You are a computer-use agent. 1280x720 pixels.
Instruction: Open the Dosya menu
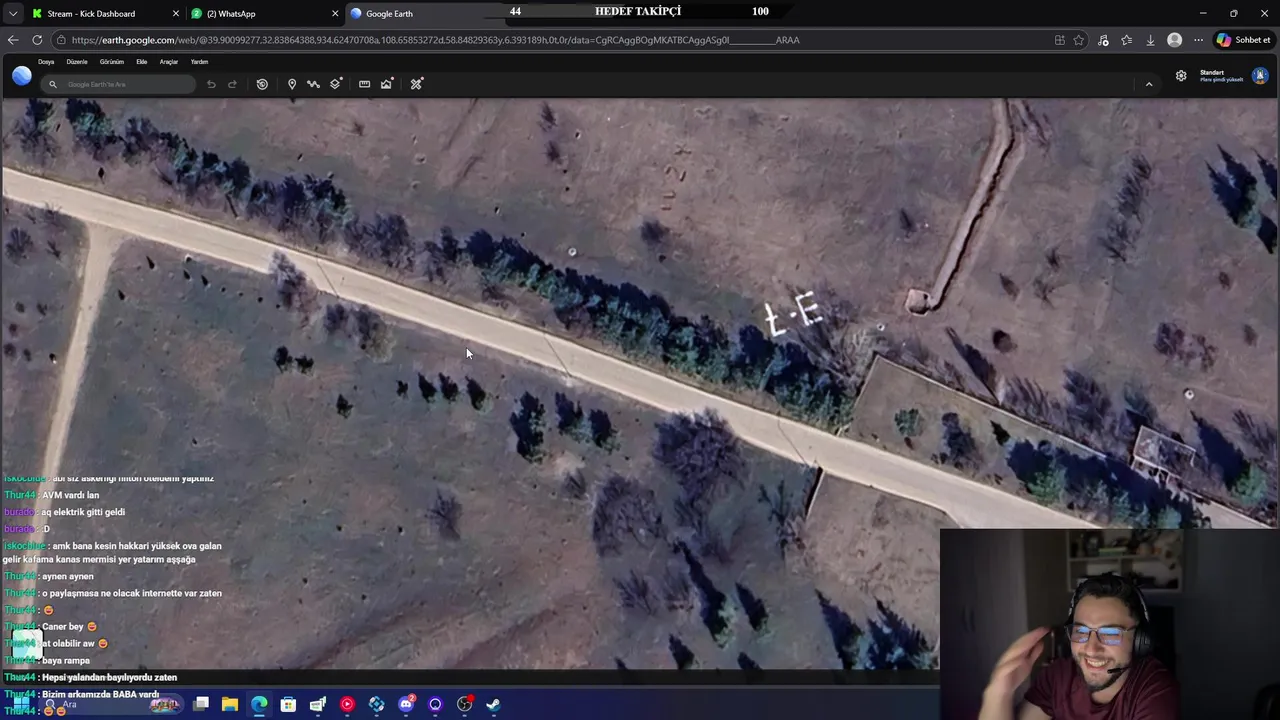[46, 62]
